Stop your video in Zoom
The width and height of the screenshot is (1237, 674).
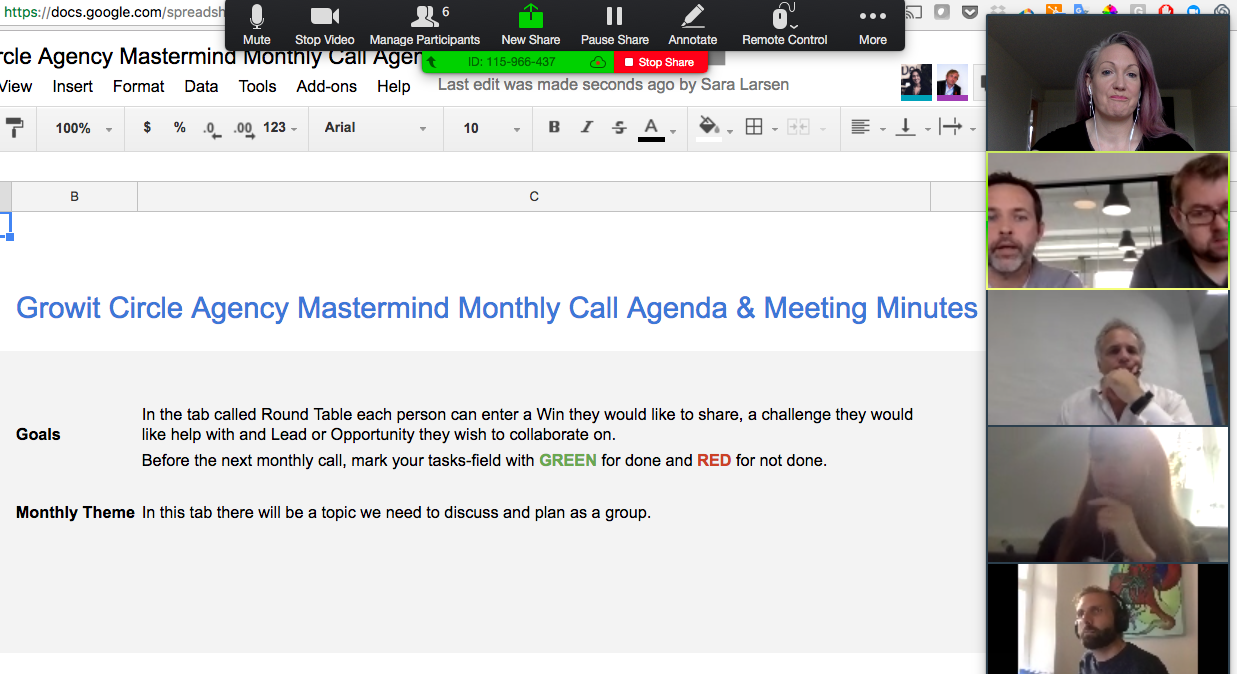click(x=323, y=25)
